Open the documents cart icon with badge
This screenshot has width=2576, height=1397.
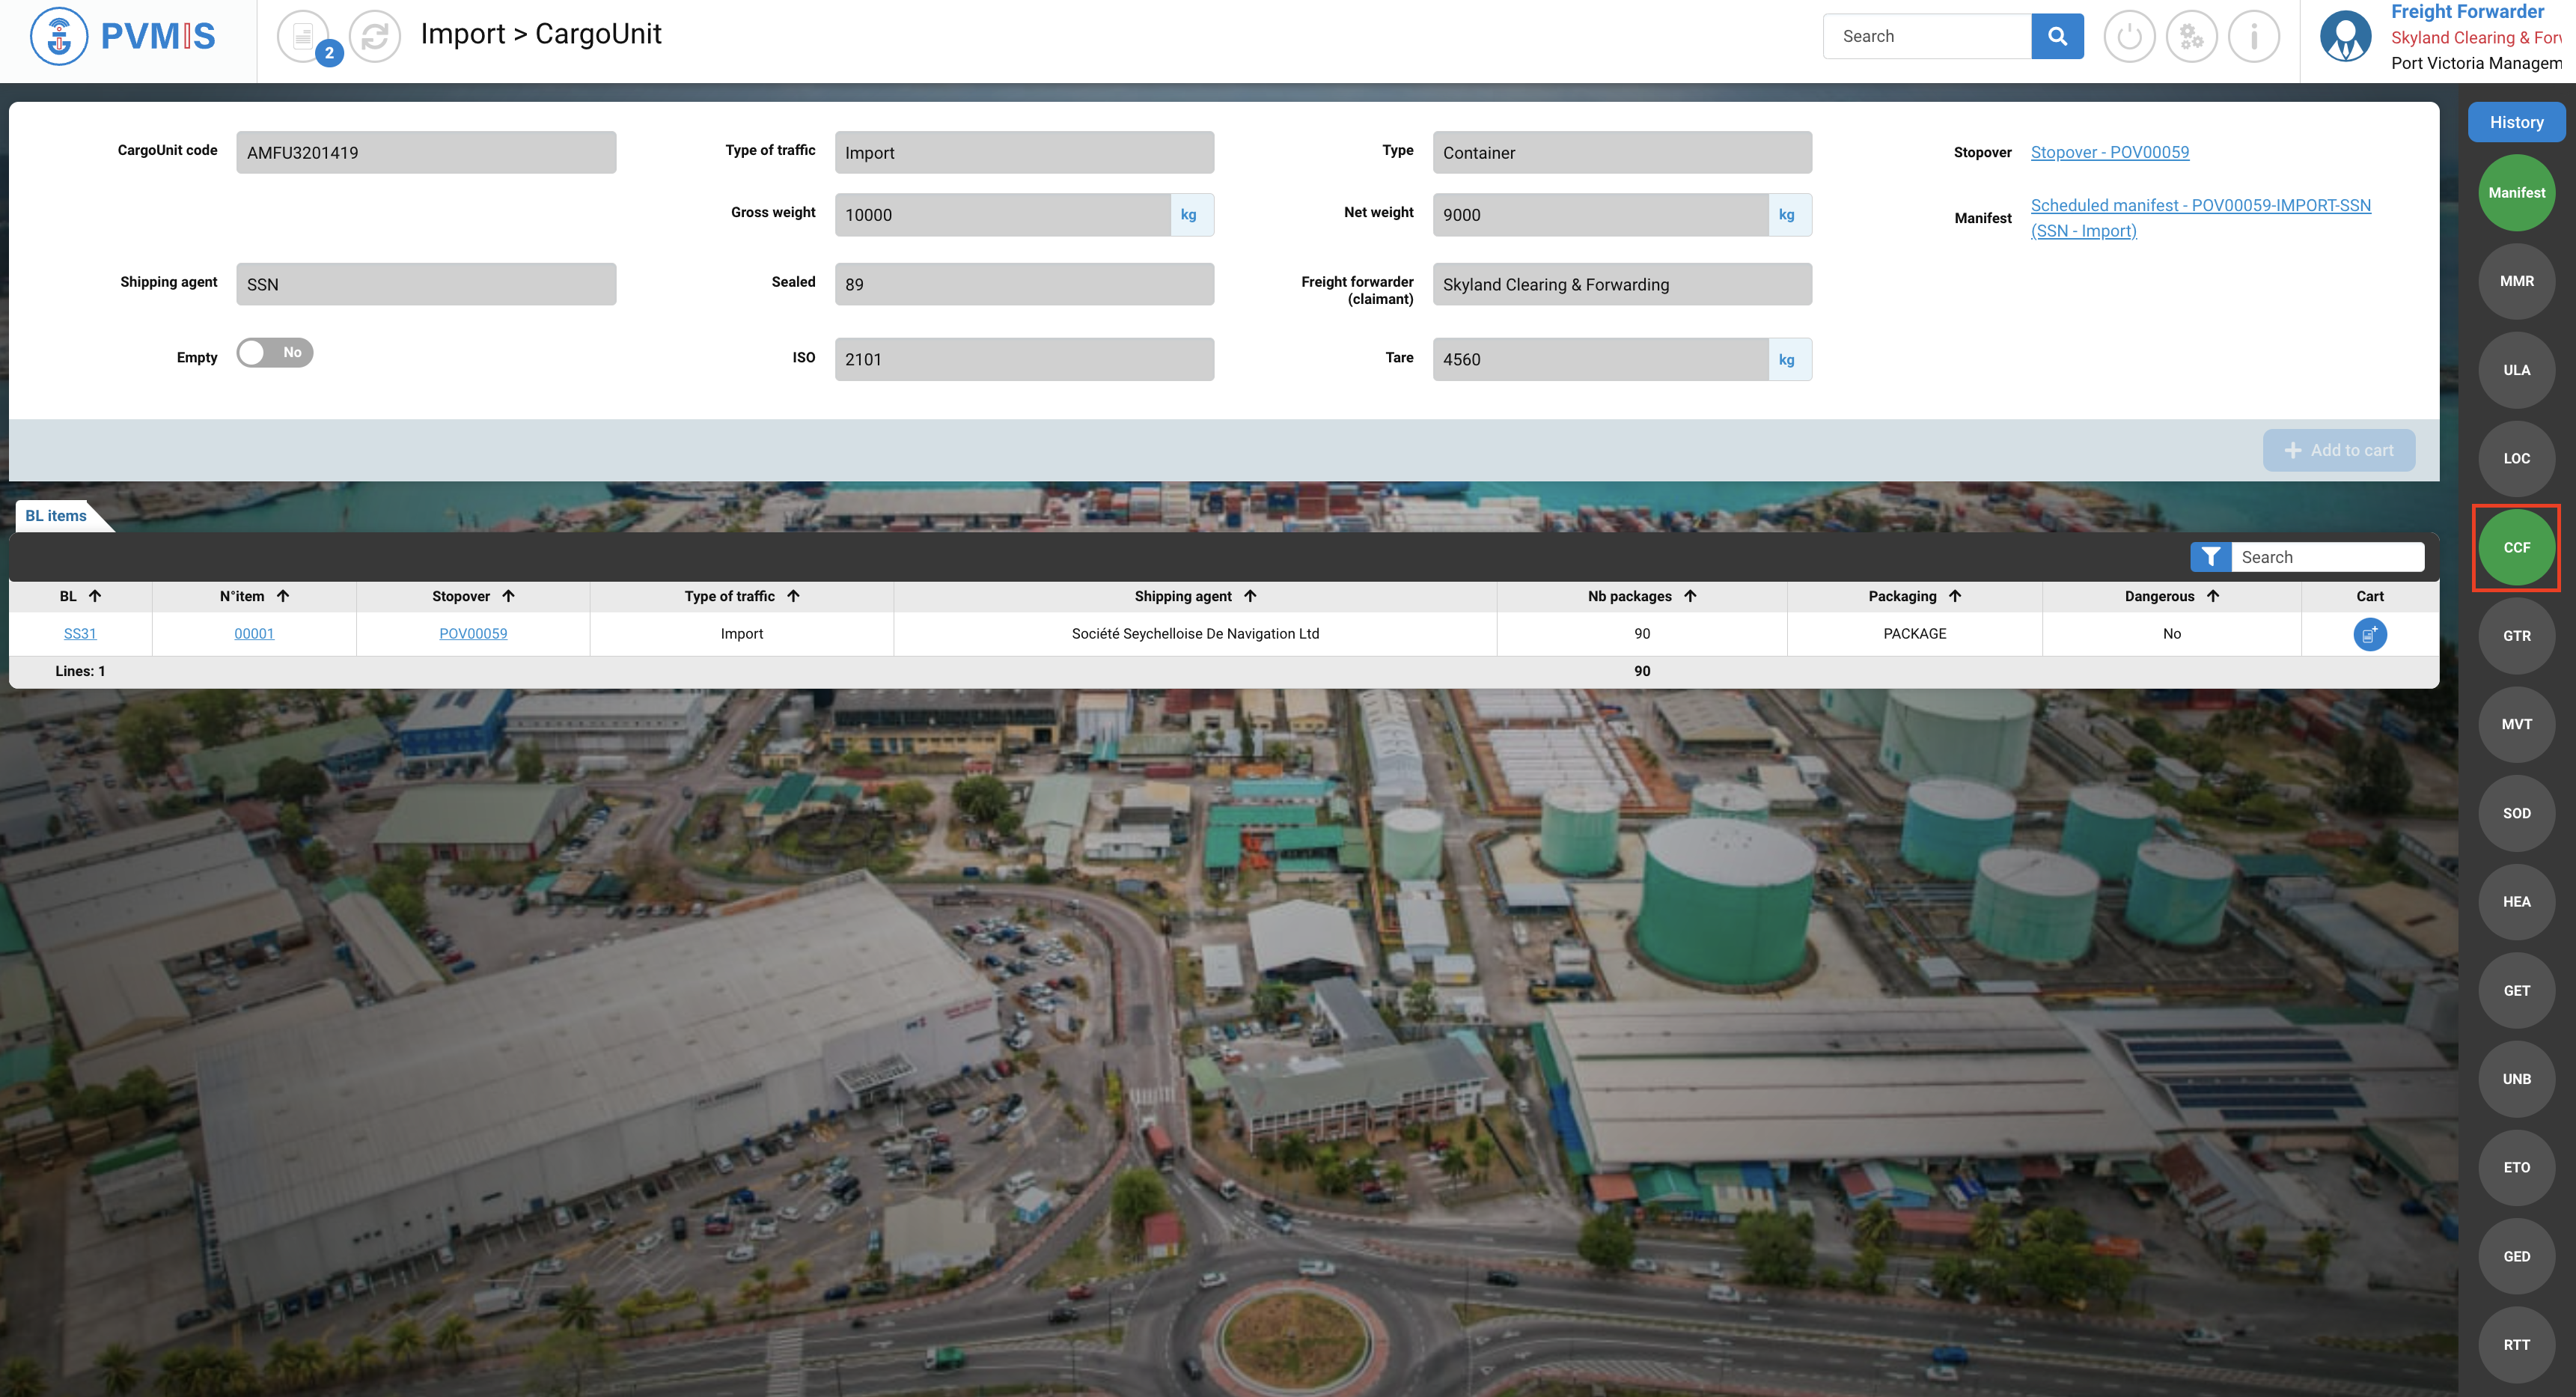304,36
